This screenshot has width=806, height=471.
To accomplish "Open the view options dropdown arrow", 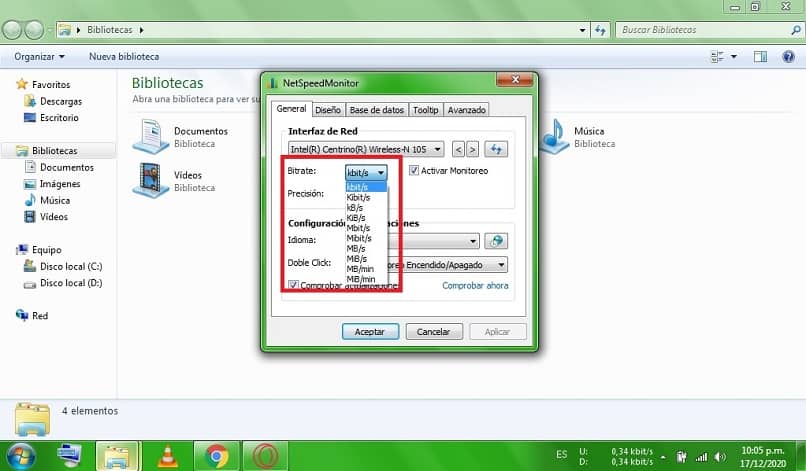I will coord(734,57).
